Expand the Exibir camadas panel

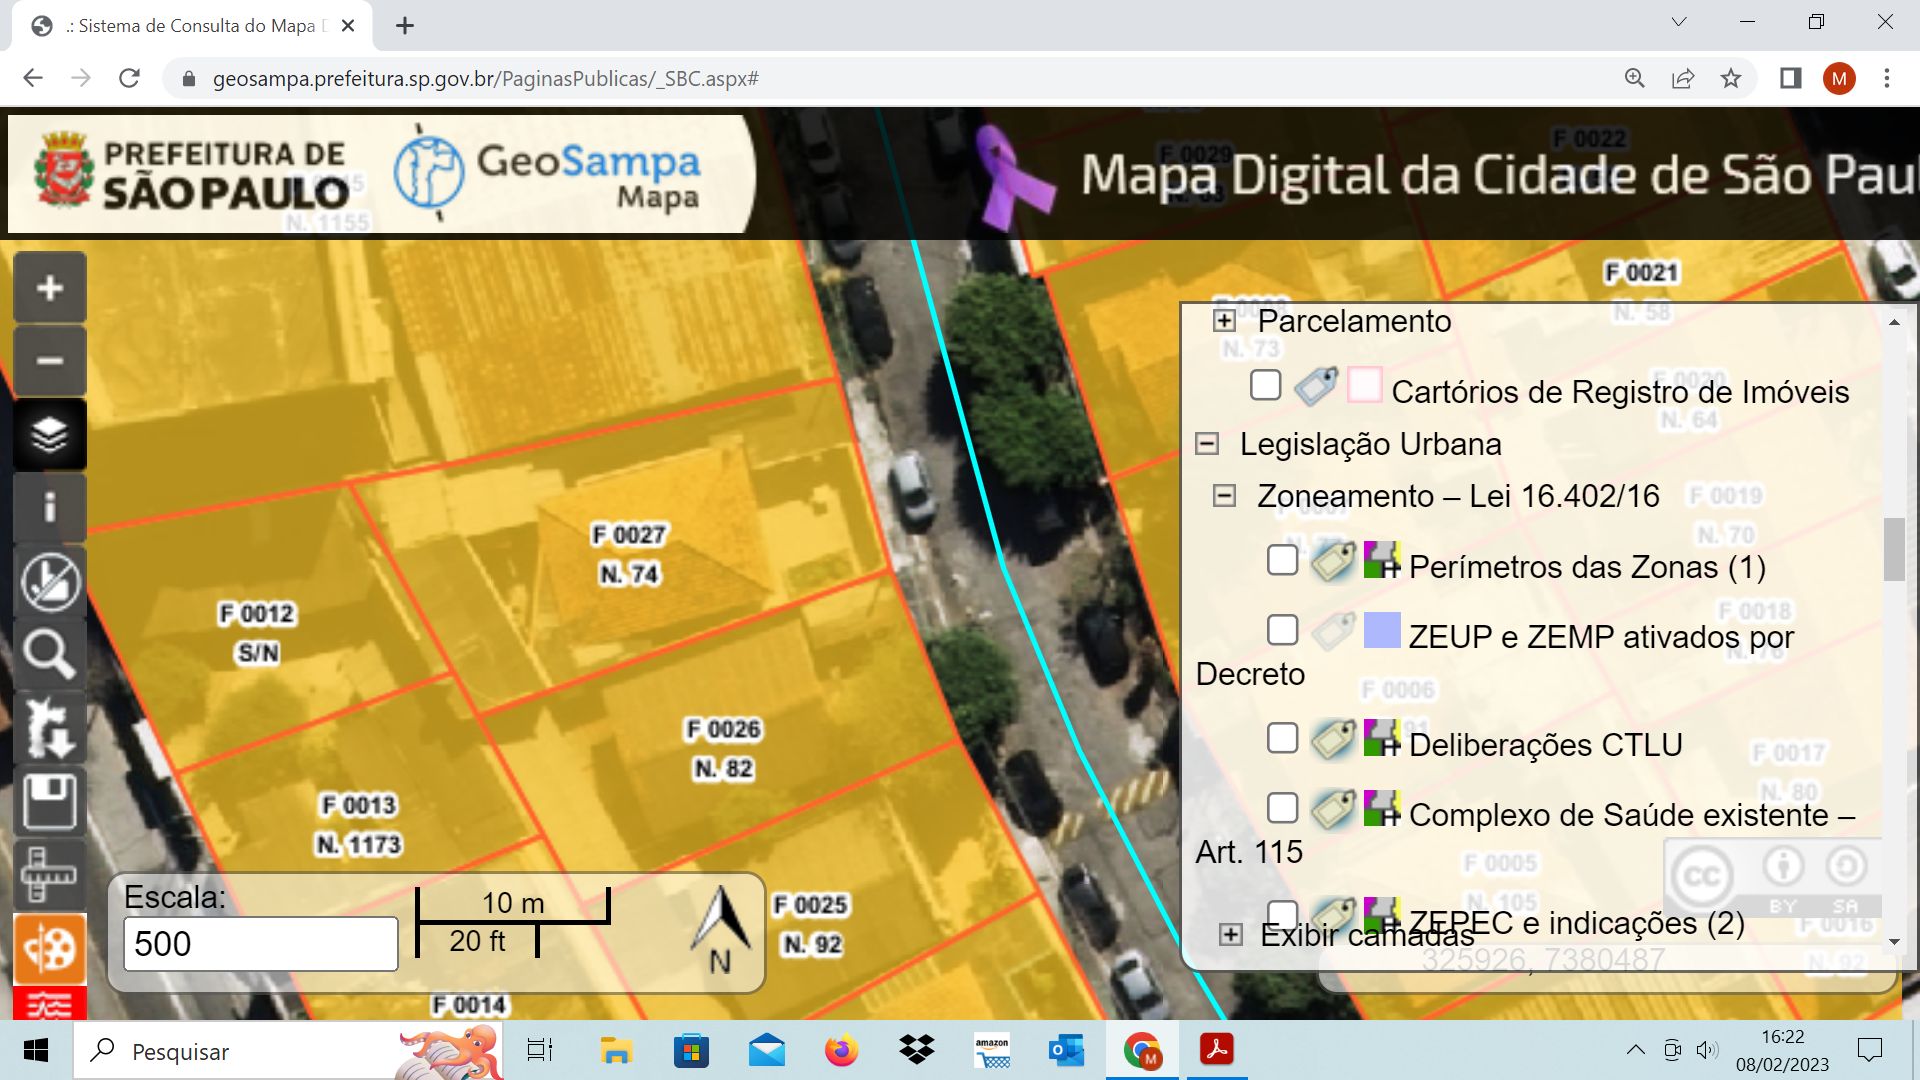(x=1231, y=935)
